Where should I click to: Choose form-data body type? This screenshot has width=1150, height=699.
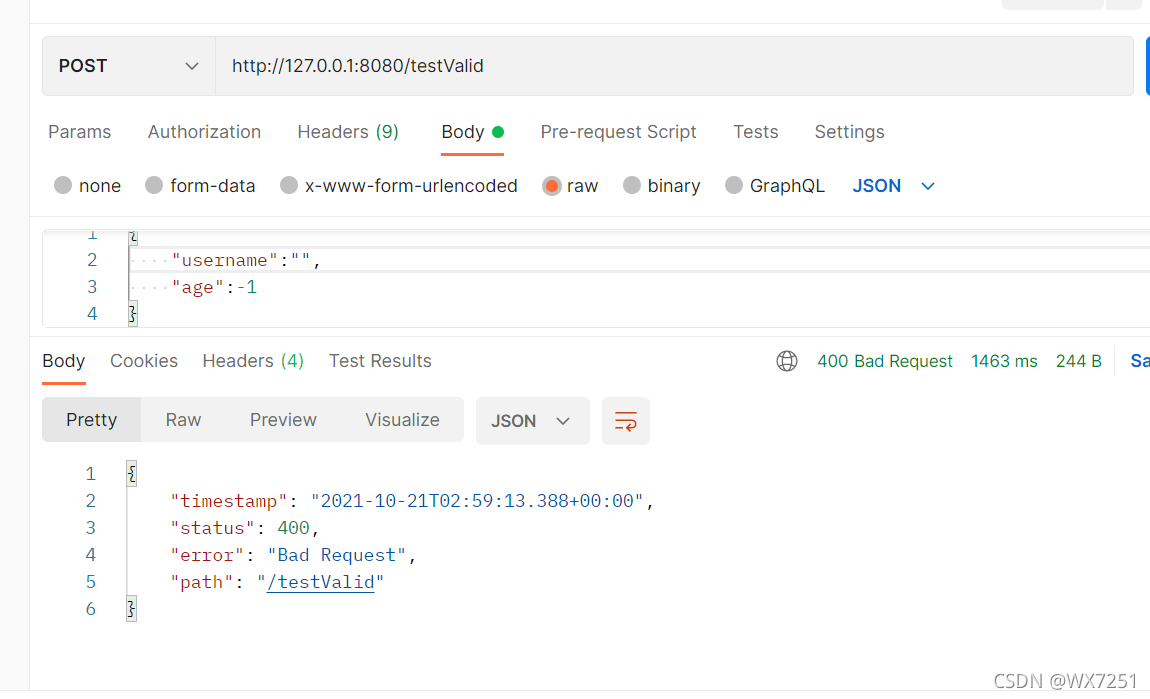(154, 186)
